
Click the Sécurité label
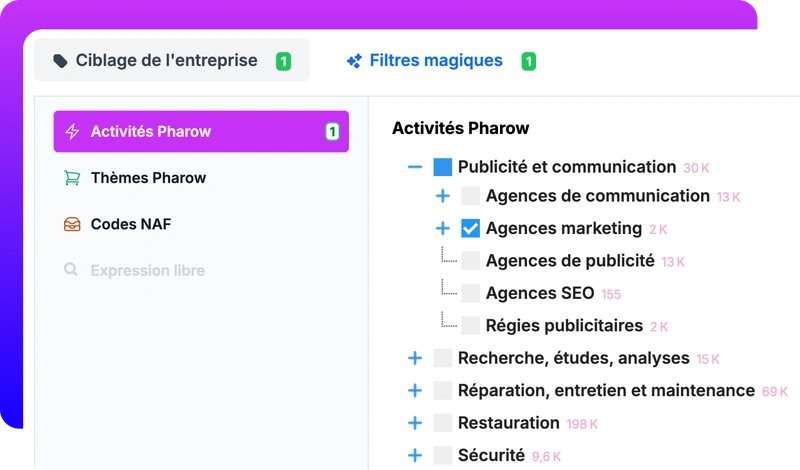click(x=491, y=455)
